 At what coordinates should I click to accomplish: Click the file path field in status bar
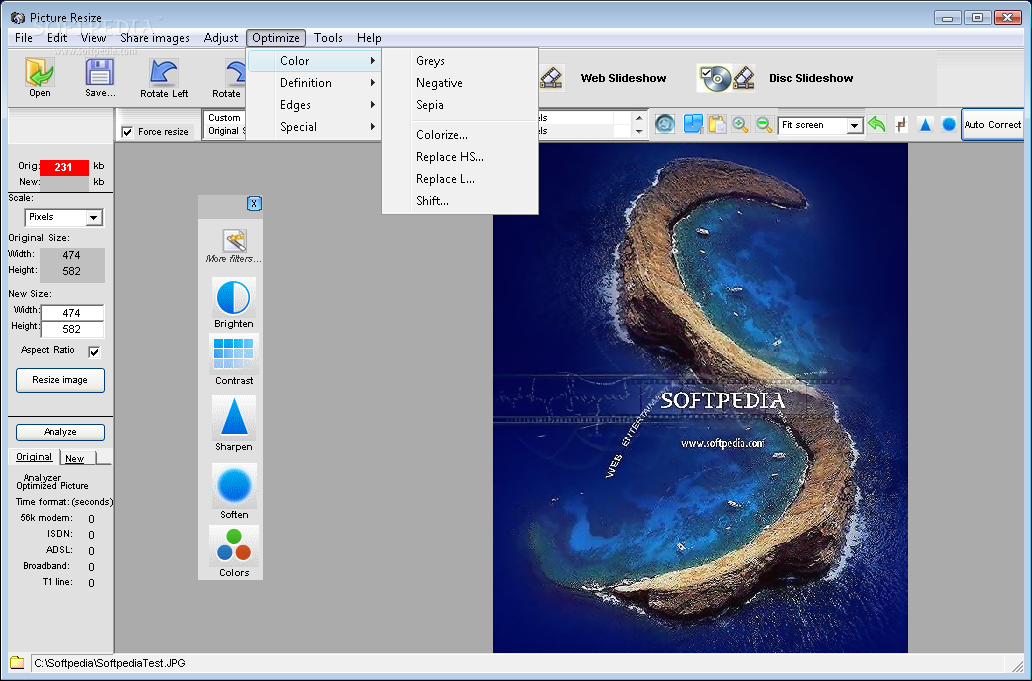click(518, 663)
